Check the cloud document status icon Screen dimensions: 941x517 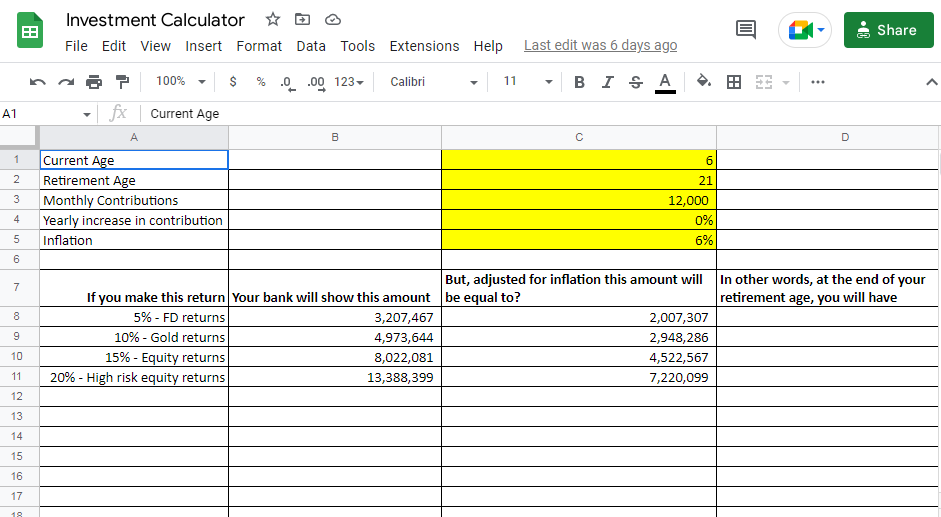point(332,20)
